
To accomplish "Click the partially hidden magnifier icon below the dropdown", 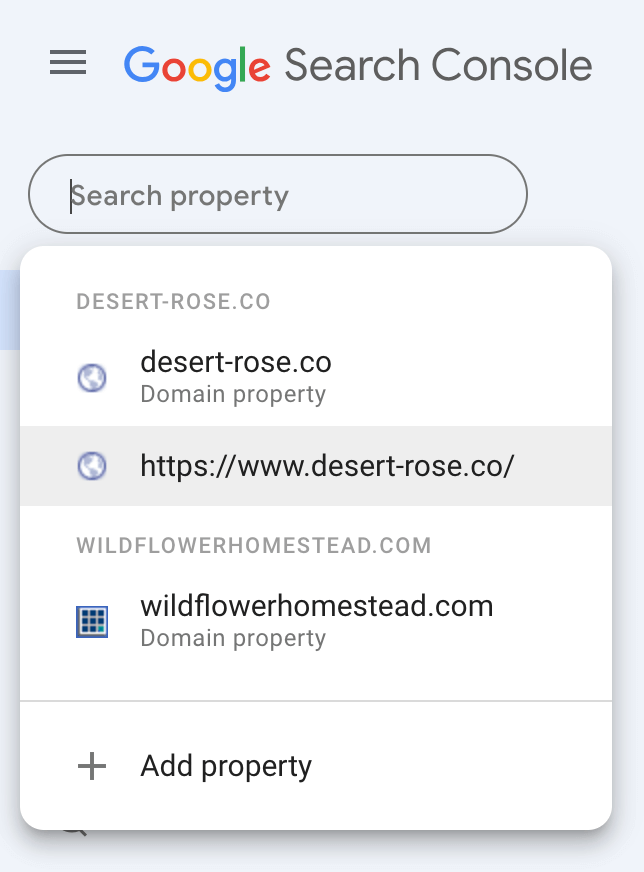I will pos(74,832).
